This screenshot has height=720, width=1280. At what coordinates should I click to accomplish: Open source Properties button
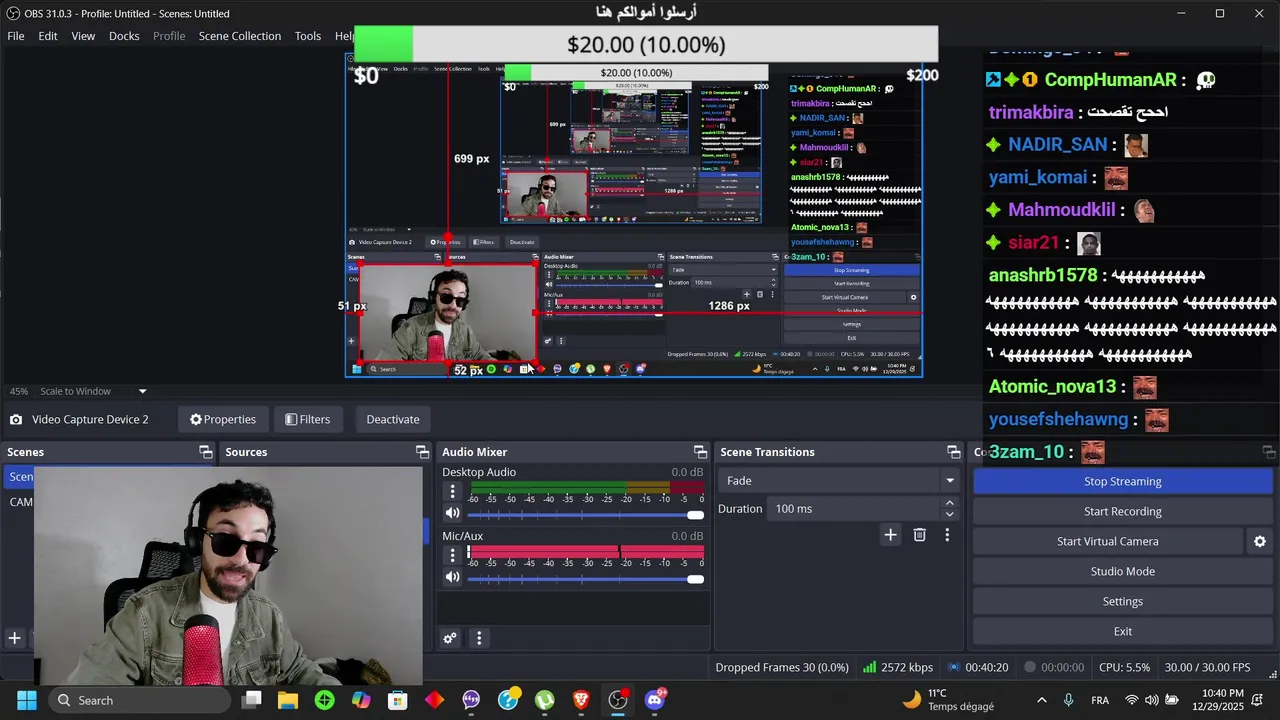[223, 419]
